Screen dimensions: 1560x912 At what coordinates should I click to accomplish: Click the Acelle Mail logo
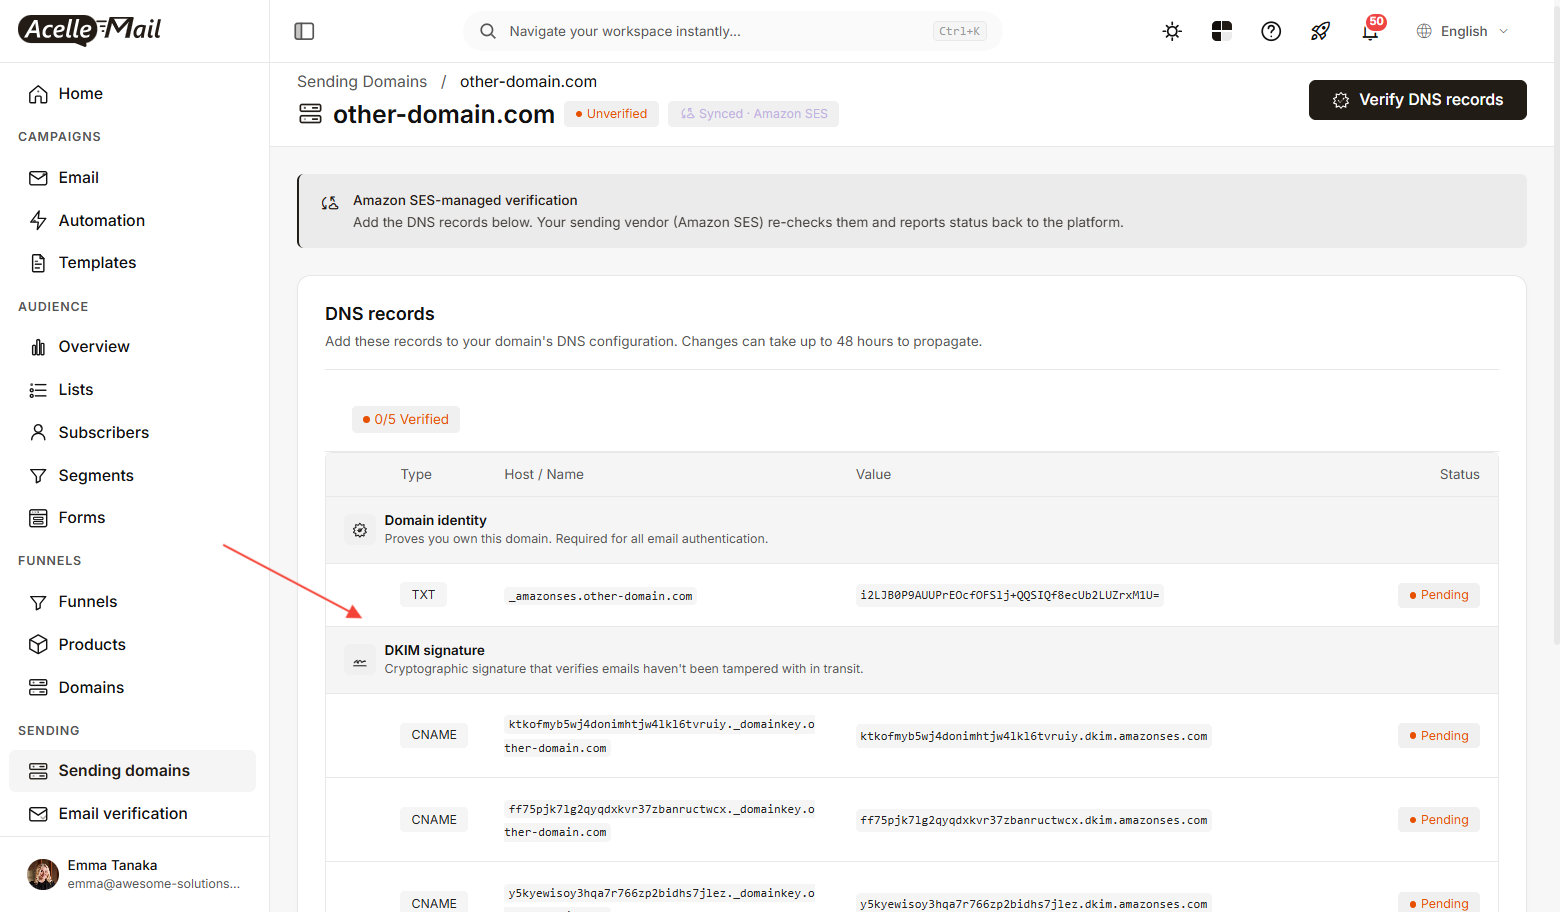[90, 30]
